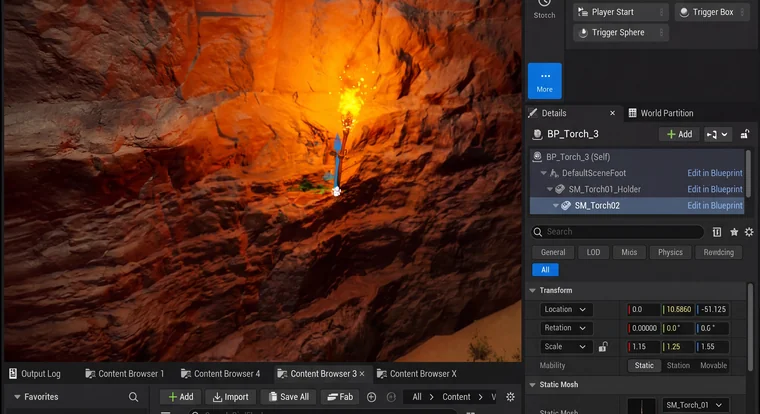This screenshot has height=414, width=760.
Task: Switch to the last Content Browser tab
Action: pyautogui.click(x=417, y=374)
